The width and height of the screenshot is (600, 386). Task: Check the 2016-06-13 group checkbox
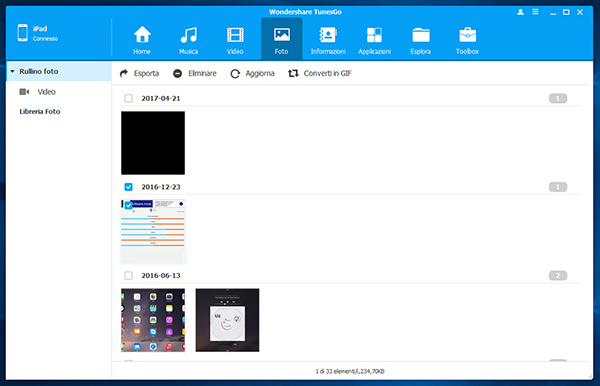point(129,275)
